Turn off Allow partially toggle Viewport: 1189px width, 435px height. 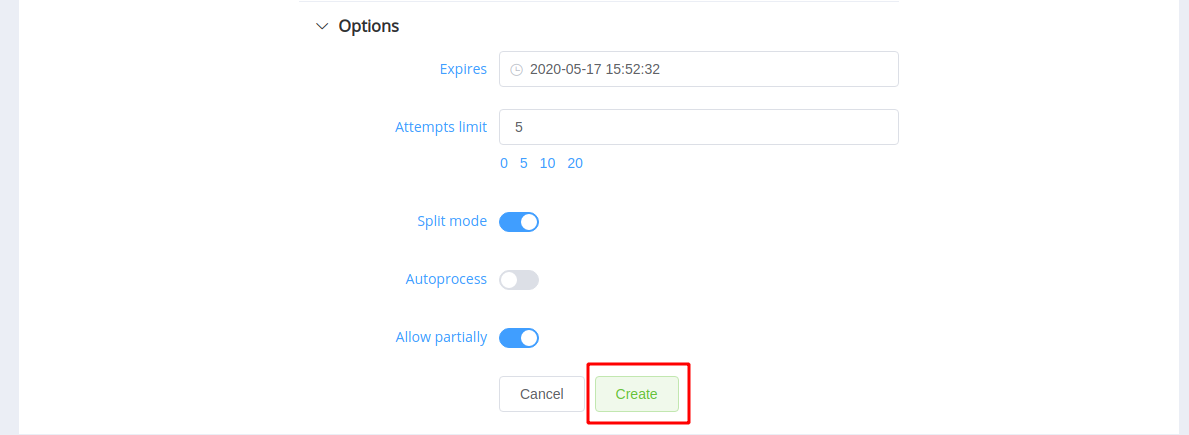(x=519, y=337)
